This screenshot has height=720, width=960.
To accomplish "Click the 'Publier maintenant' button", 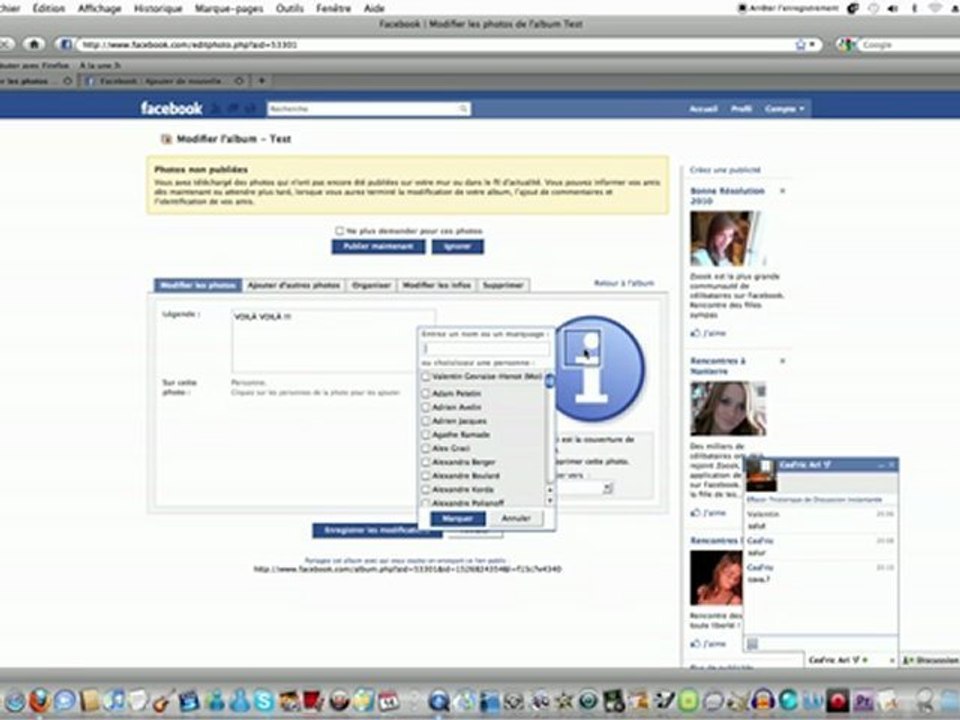I will 378,247.
